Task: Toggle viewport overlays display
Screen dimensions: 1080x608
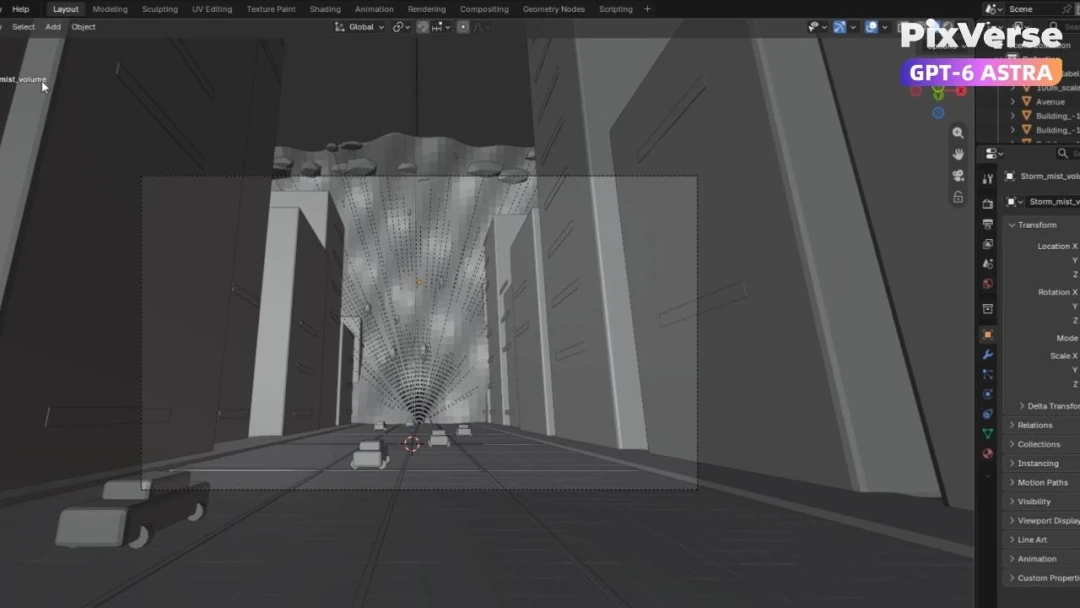Action: pos(871,27)
